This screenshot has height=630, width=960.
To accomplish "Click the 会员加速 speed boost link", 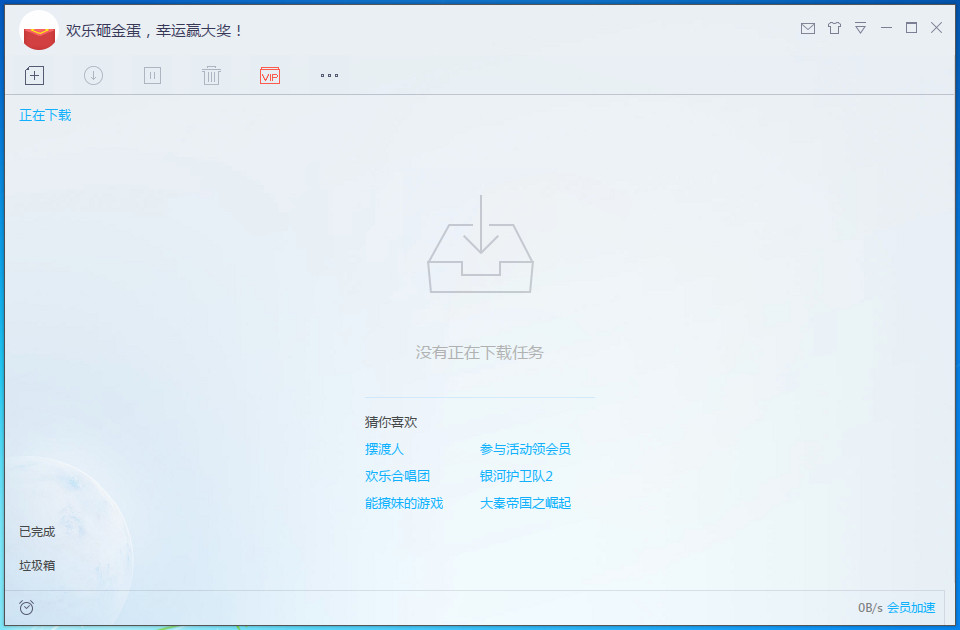I will pyautogui.click(x=908, y=607).
